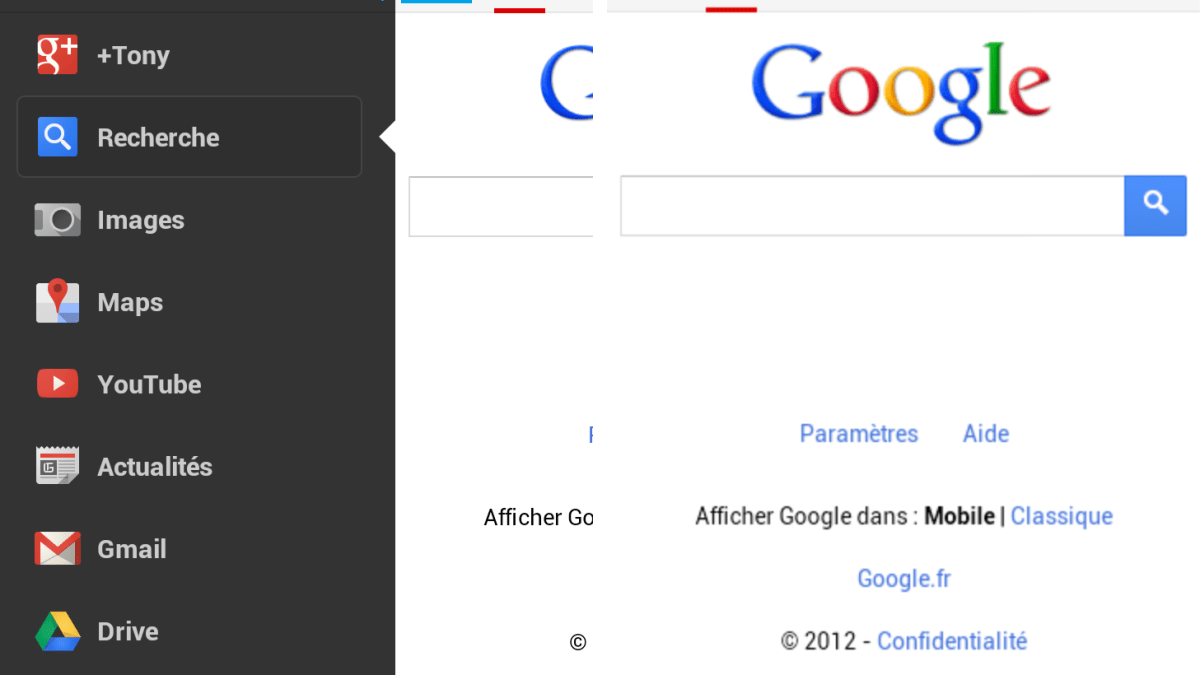
Task: Open the Google.fr link
Action: 904,579
